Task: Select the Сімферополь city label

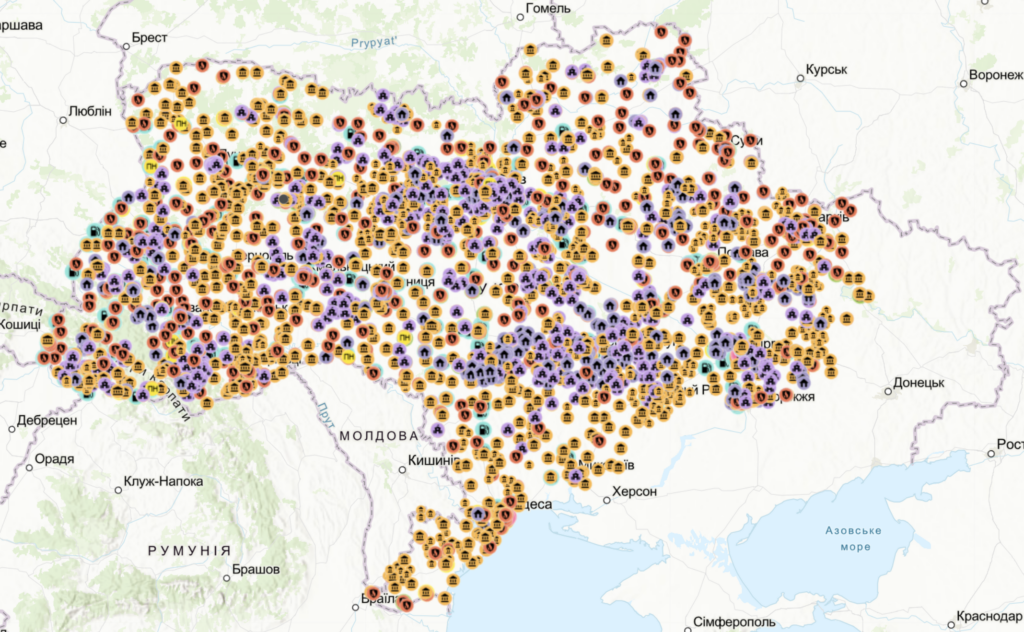Action: [734, 622]
